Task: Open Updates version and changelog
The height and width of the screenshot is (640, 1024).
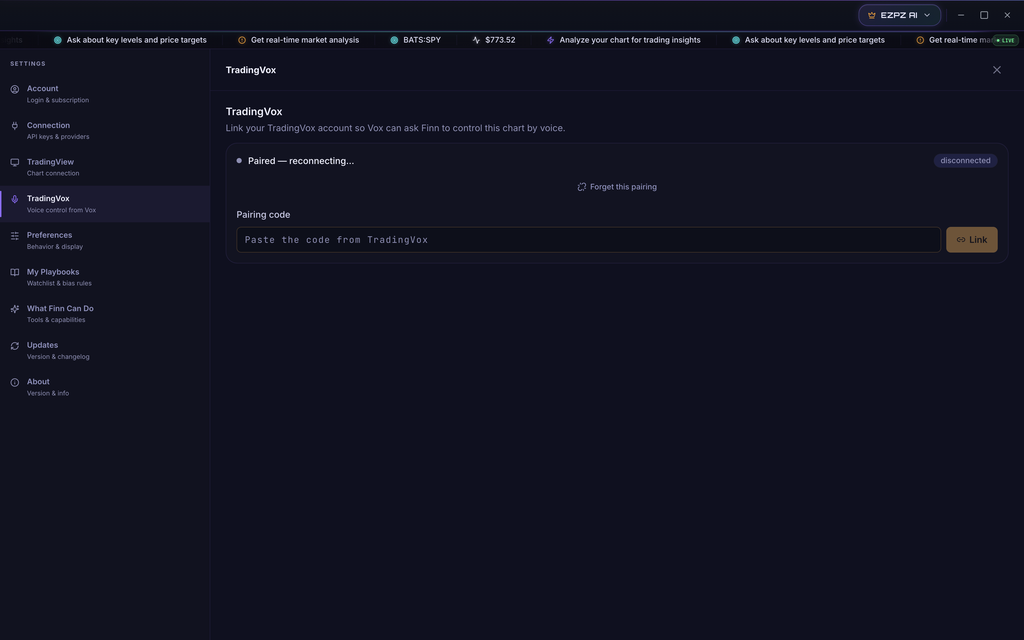Action: click(x=104, y=350)
